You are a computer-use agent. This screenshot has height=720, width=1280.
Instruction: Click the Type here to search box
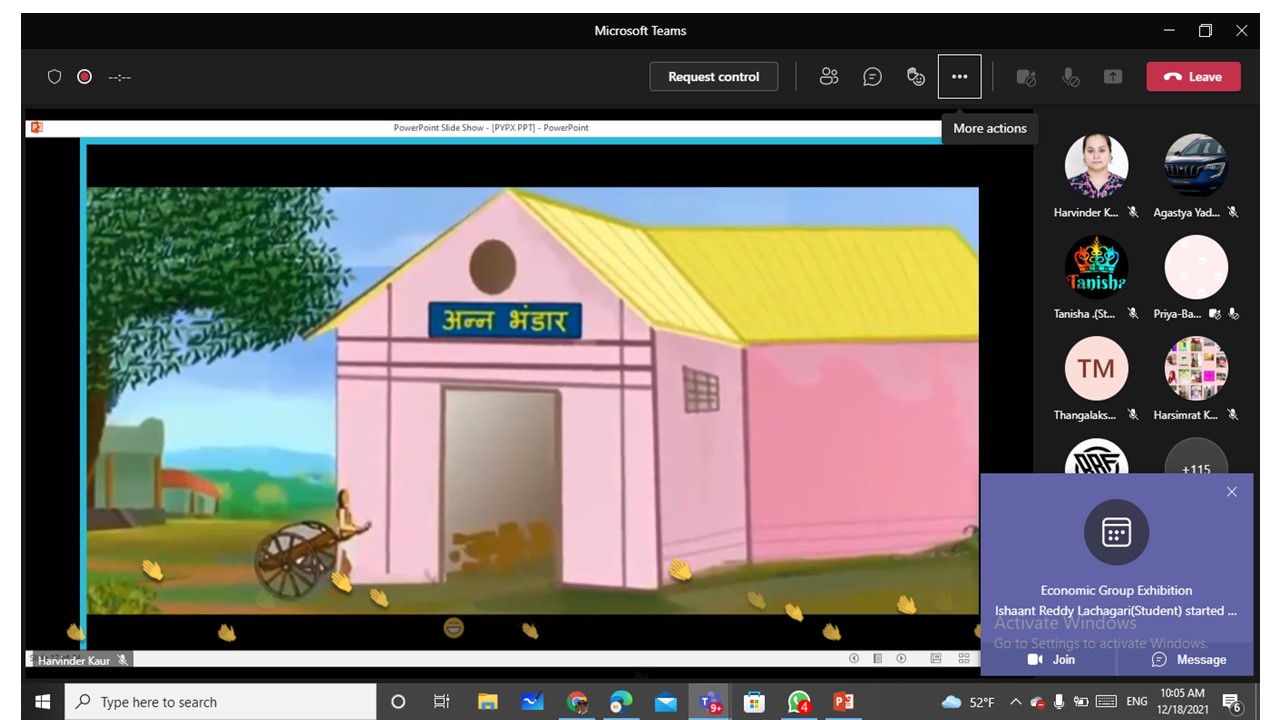pos(221,702)
